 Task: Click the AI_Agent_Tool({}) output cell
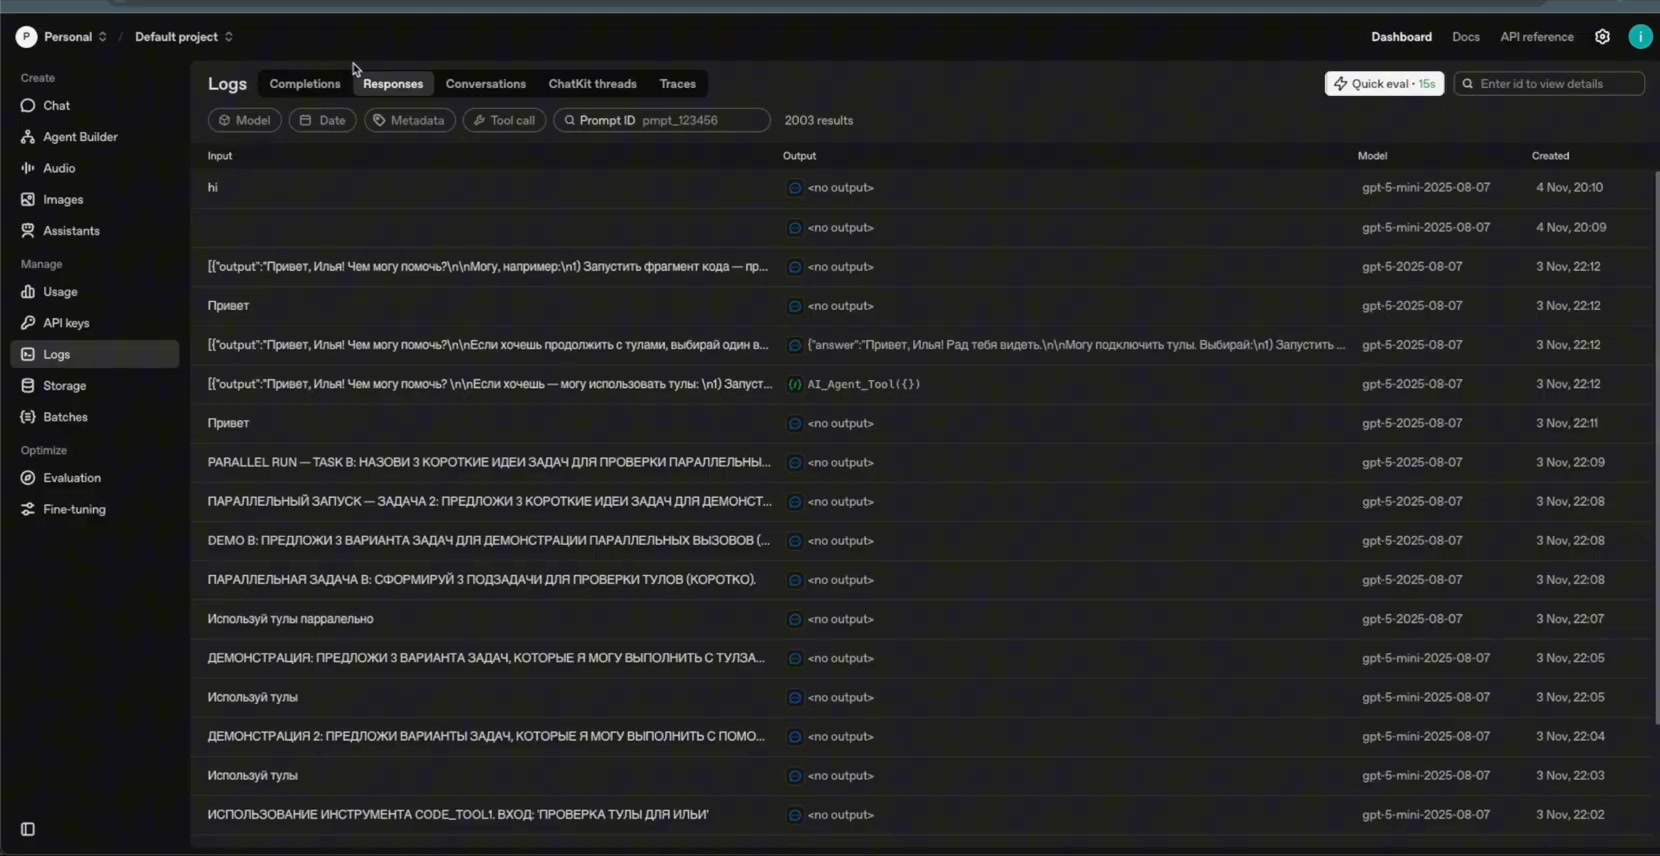click(x=864, y=384)
